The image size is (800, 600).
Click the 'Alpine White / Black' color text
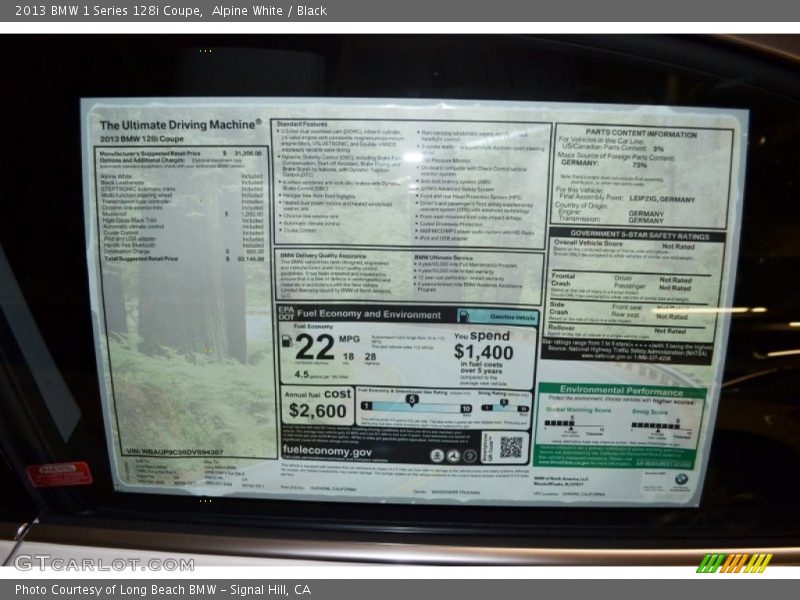[x=269, y=11]
